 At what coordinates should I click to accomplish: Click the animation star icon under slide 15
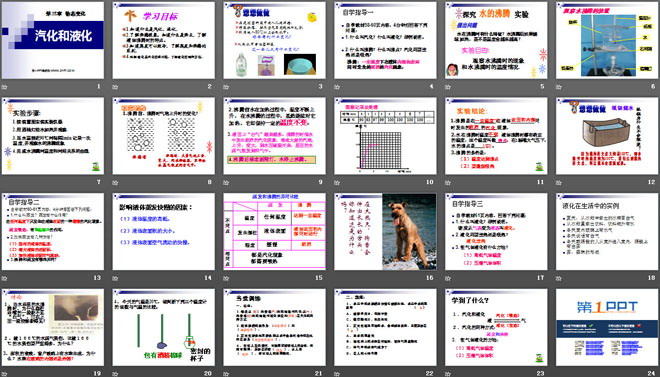pyautogui.click(x=226, y=278)
